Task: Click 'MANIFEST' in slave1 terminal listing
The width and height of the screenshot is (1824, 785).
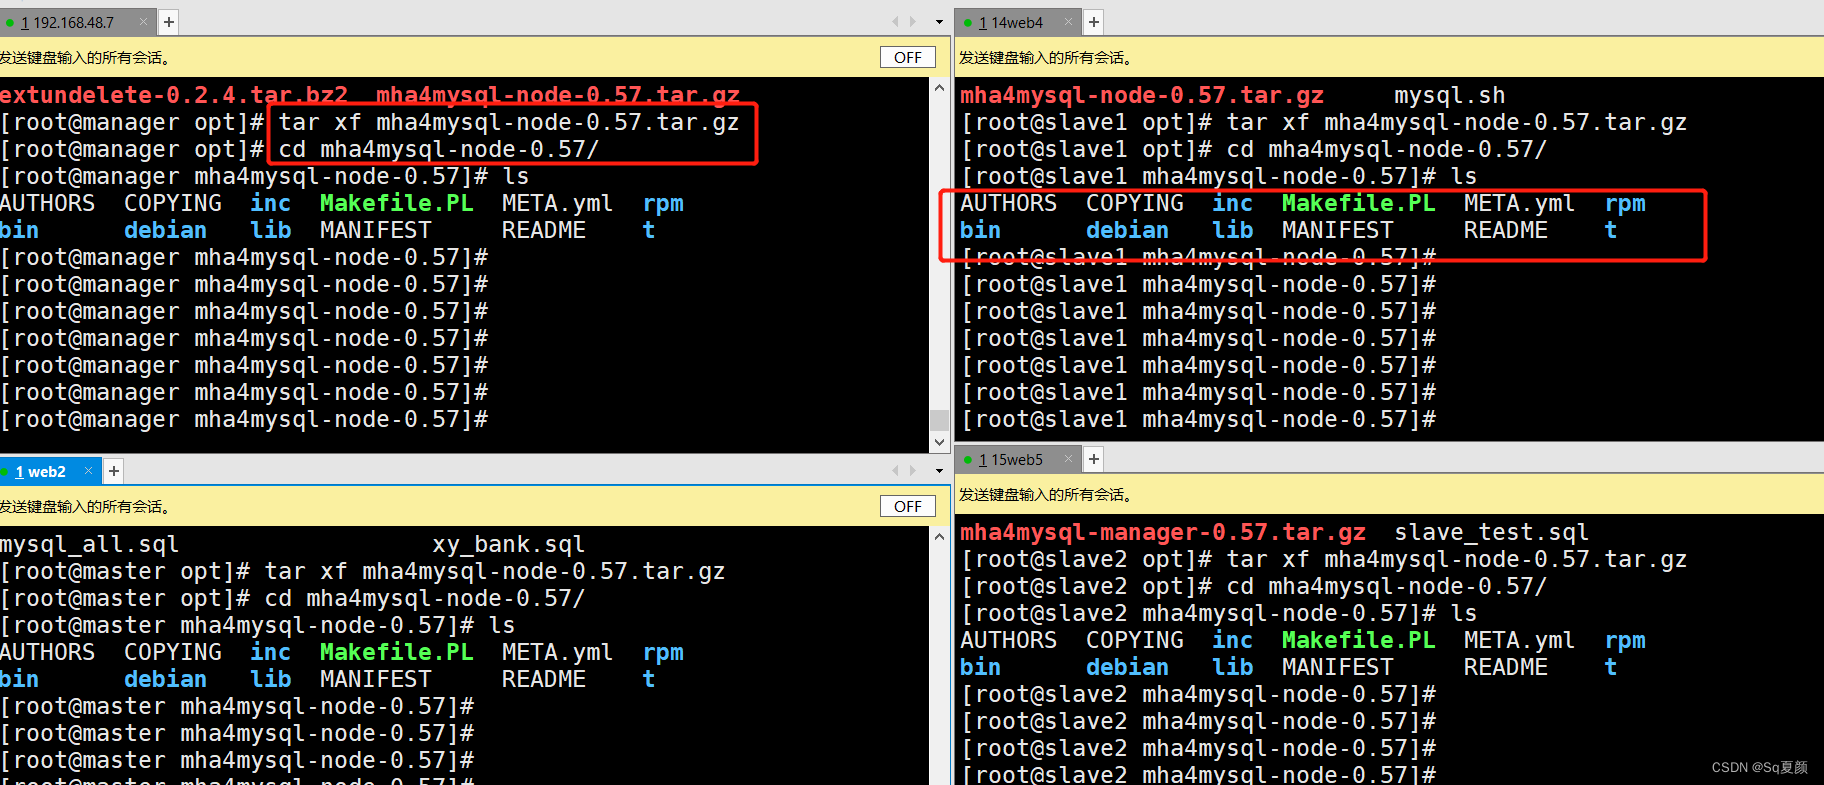Action: (1337, 230)
